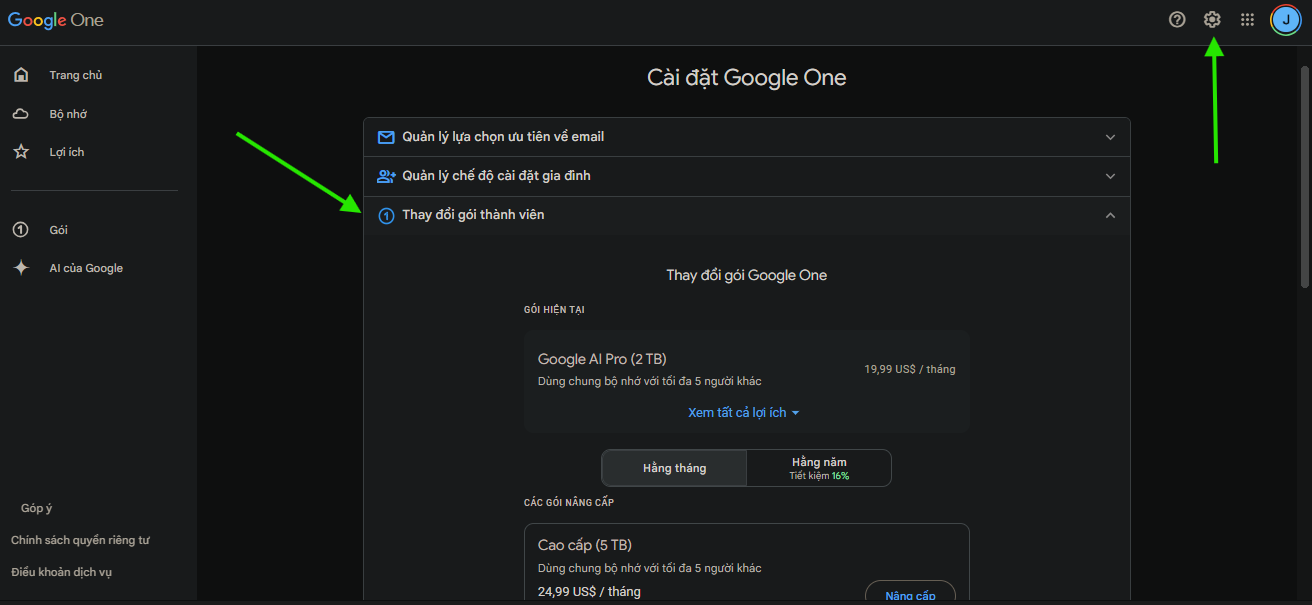Open the settings gear icon
This screenshot has width=1312, height=605.
[x=1212, y=19]
